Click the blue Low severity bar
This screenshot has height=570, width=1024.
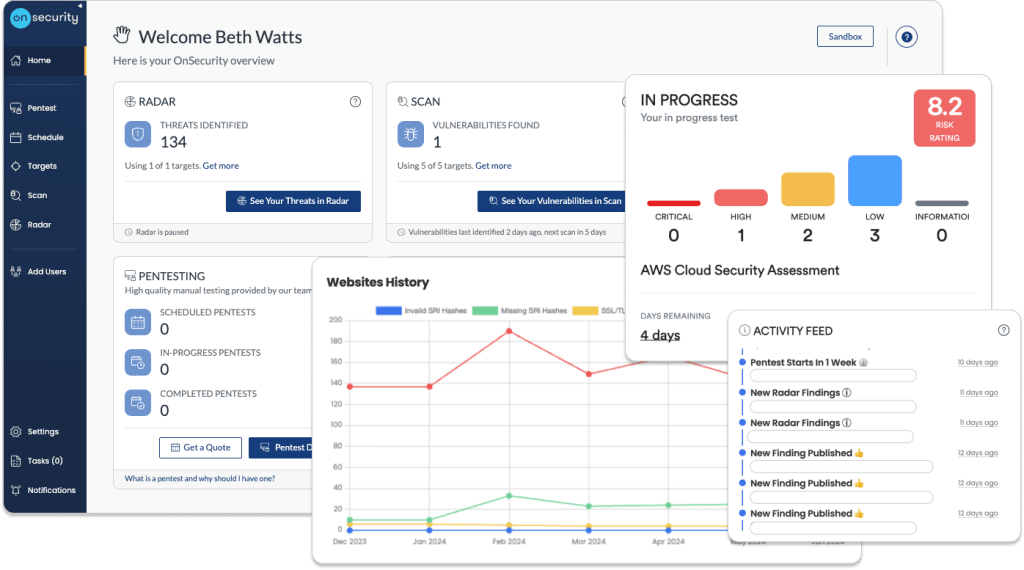[x=874, y=181]
